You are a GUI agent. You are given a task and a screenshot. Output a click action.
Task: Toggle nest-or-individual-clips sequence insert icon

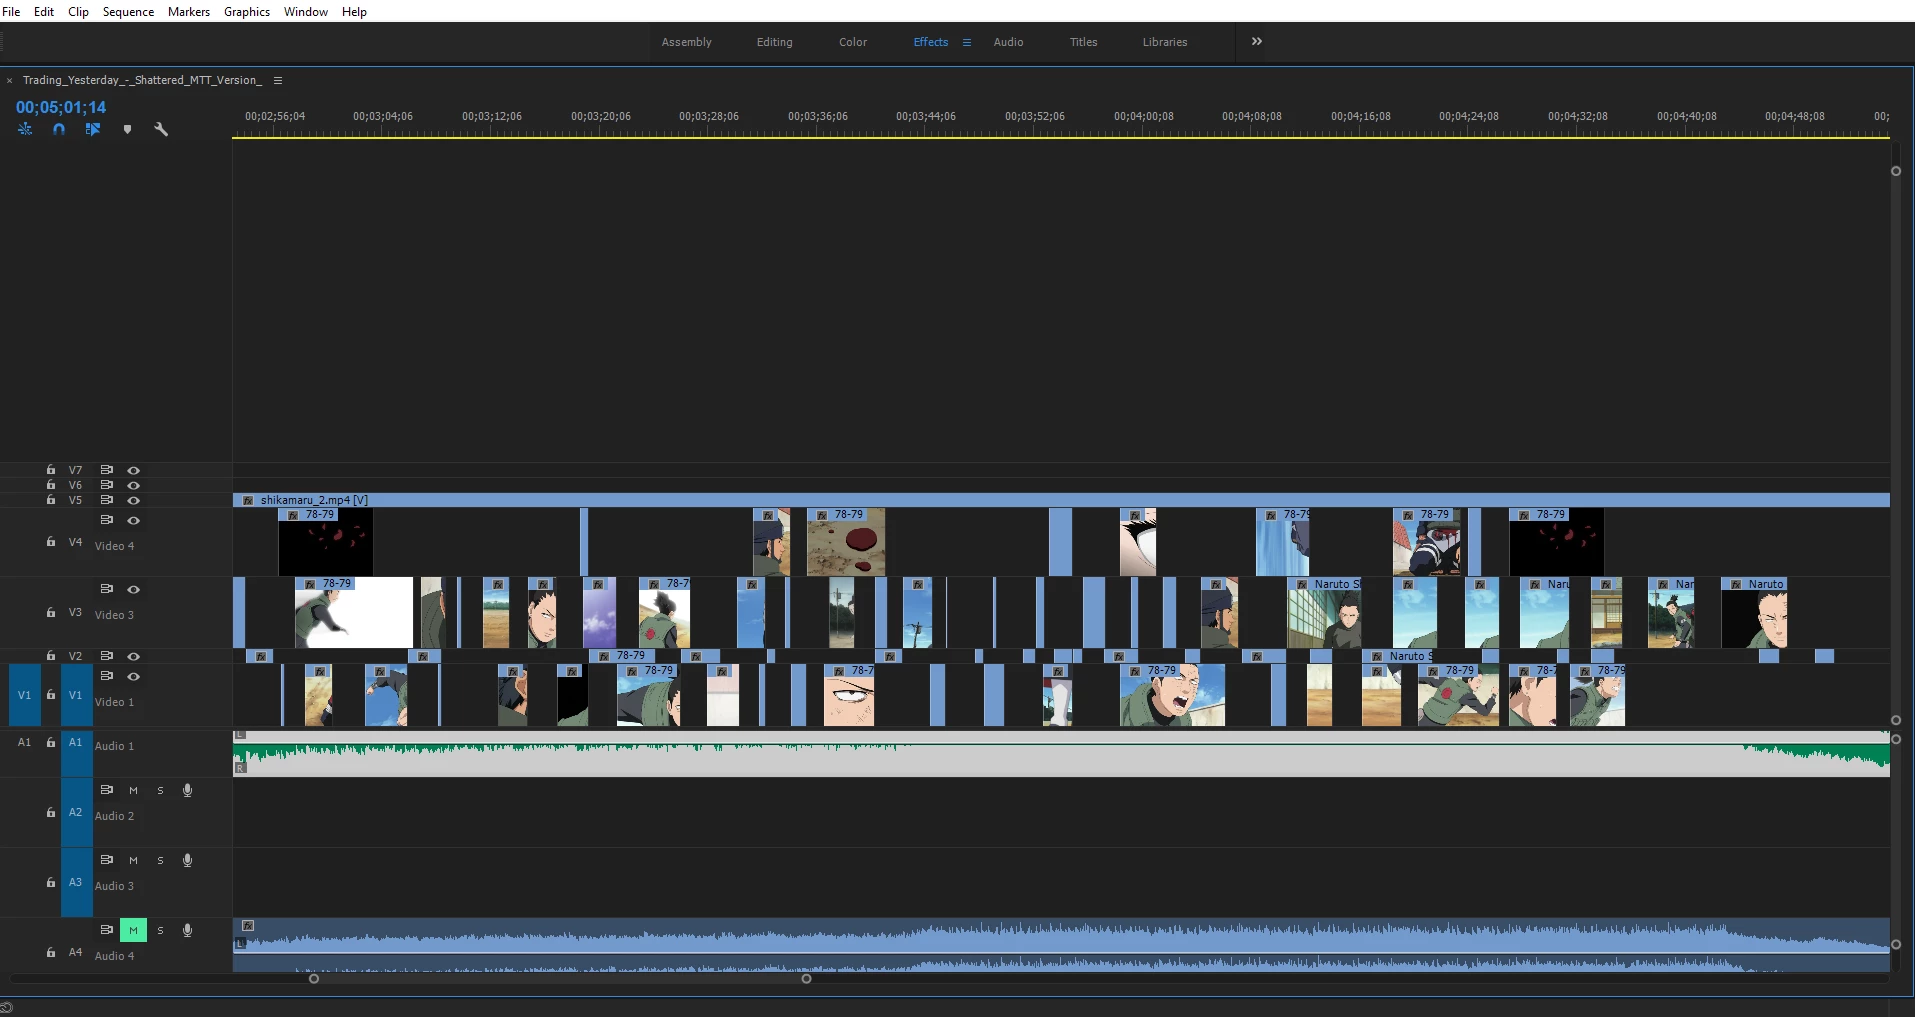[x=25, y=129]
